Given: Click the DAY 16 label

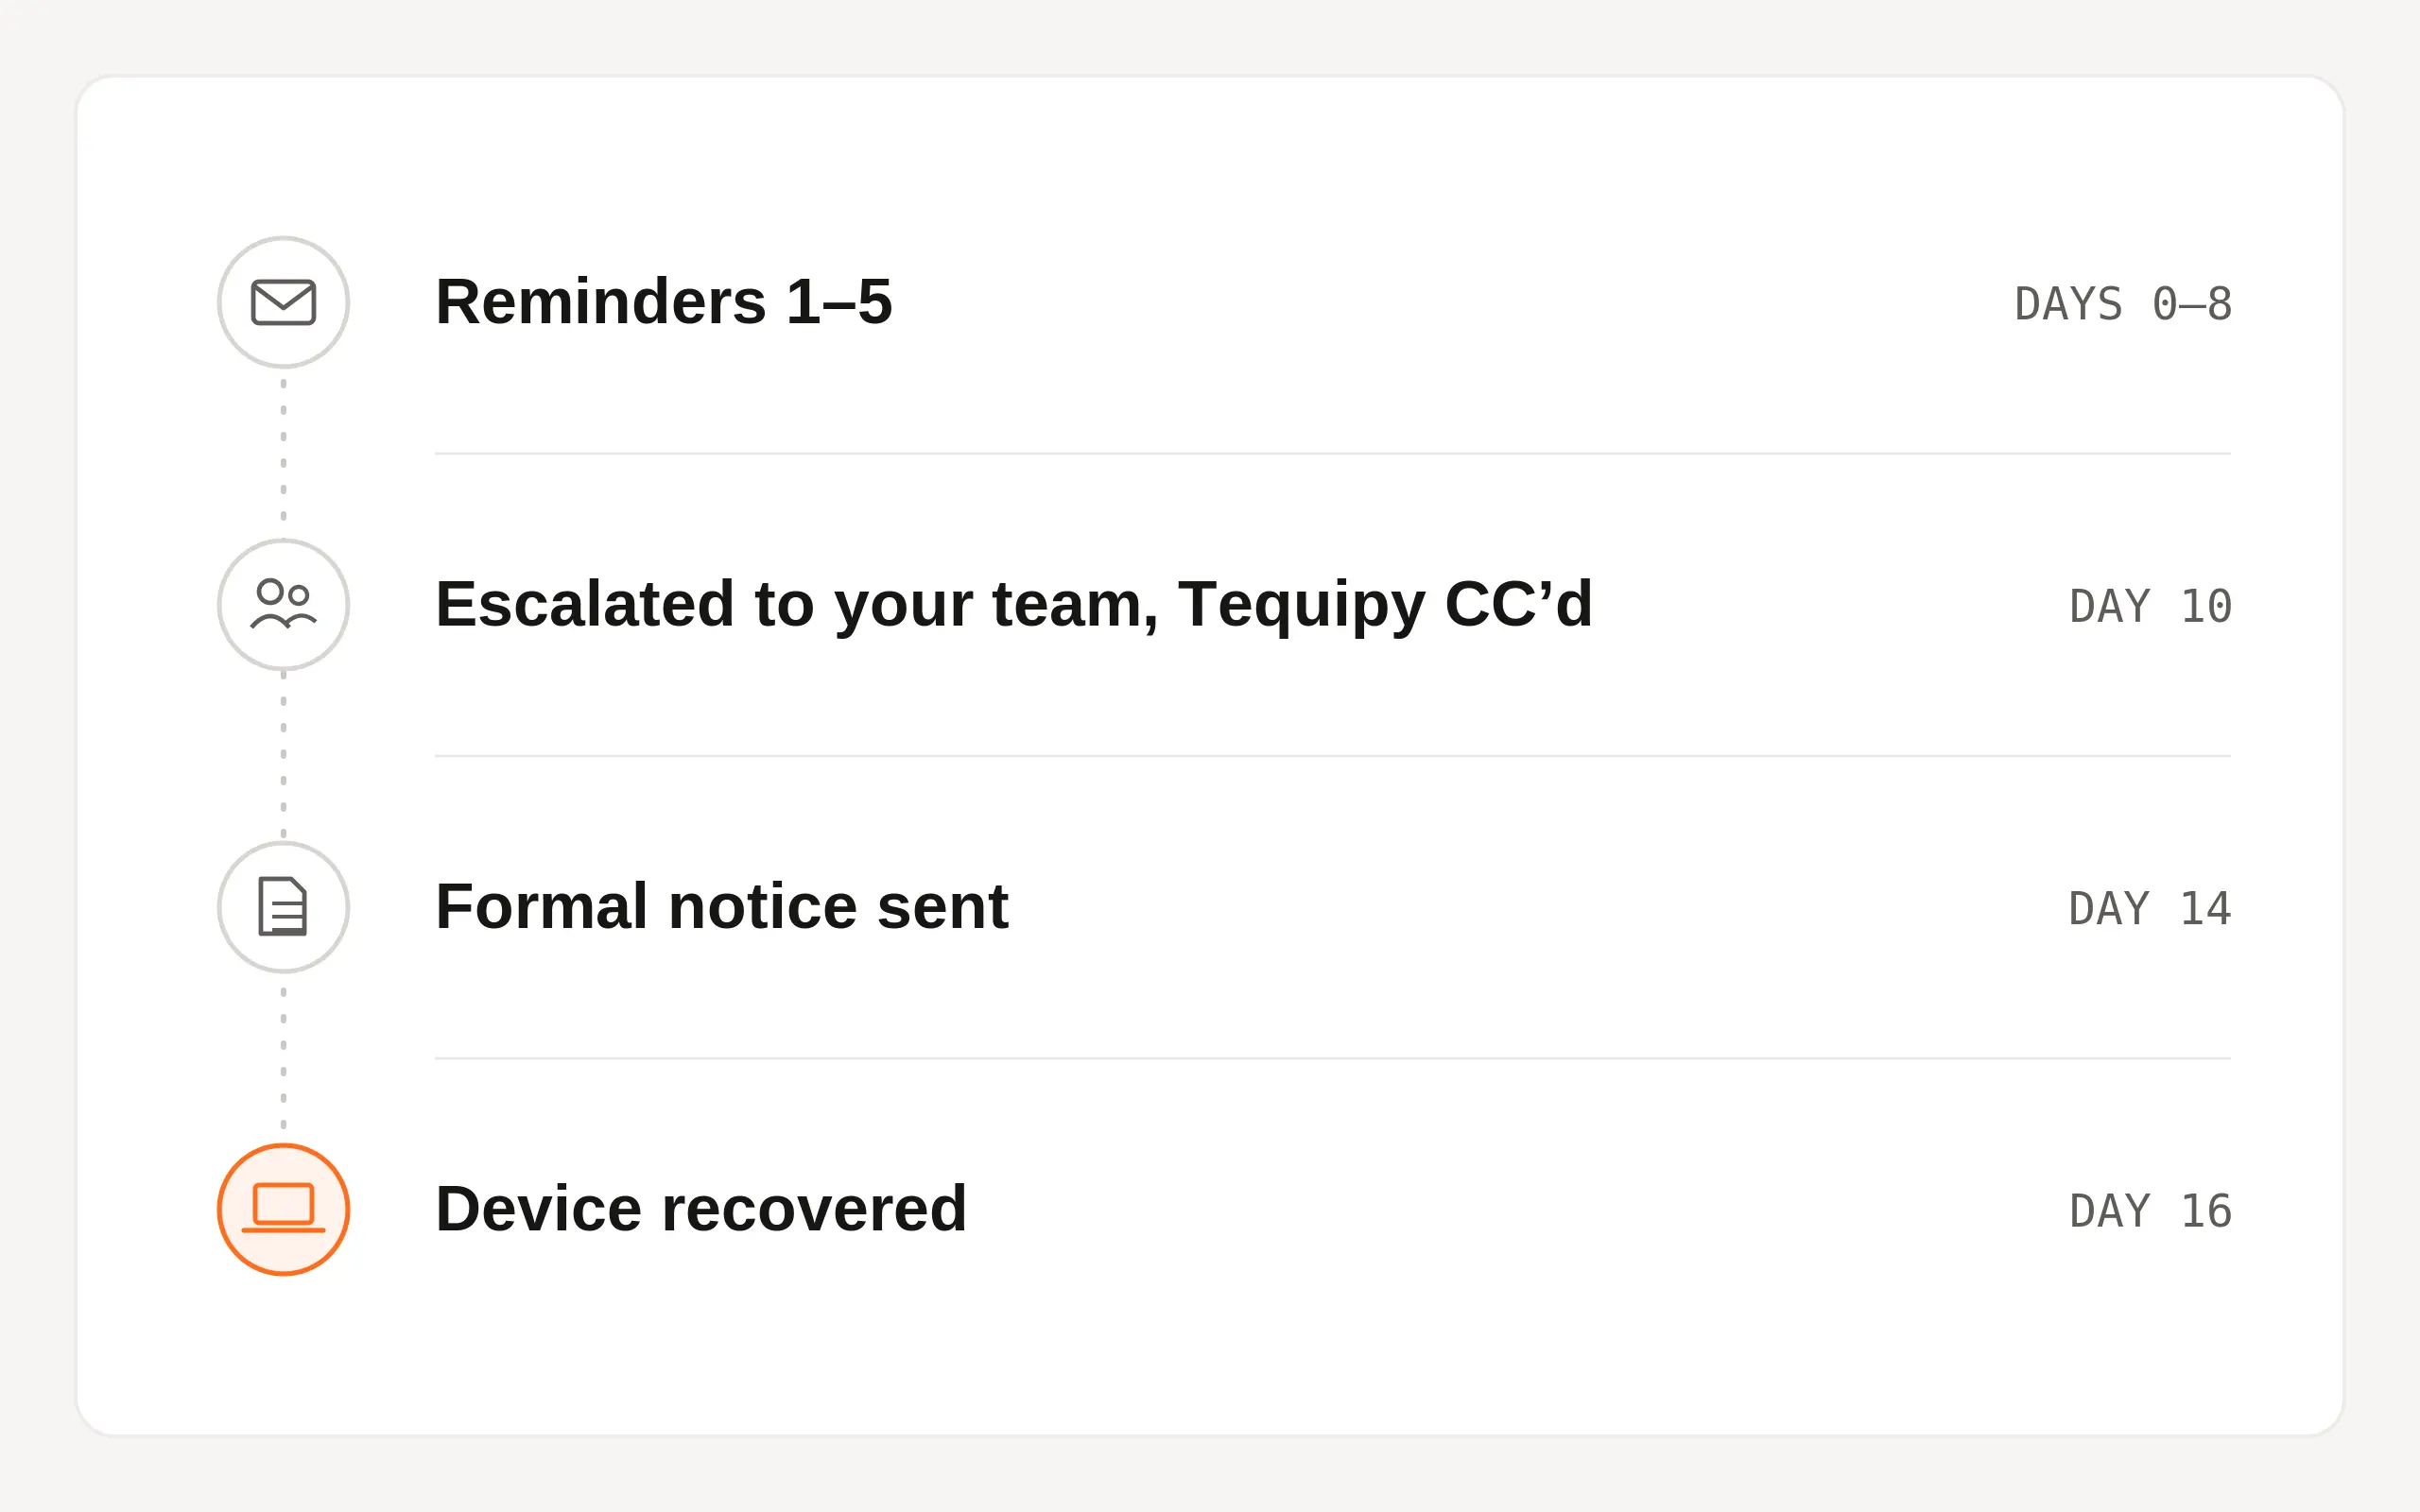Looking at the screenshot, I should tap(2150, 1211).
